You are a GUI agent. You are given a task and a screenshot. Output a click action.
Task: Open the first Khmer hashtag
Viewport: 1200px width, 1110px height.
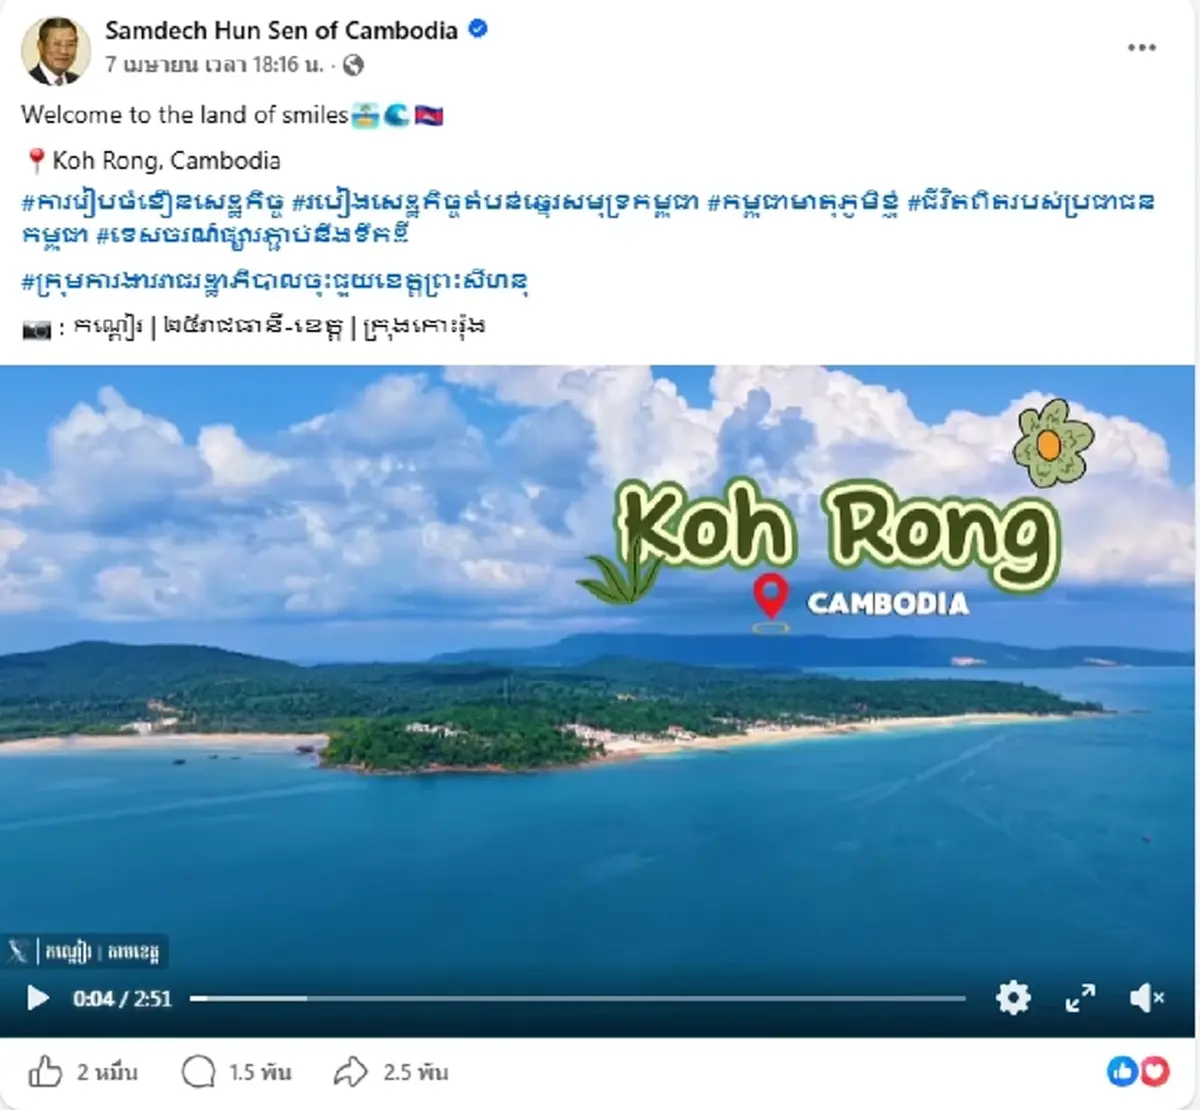tap(153, 202)
